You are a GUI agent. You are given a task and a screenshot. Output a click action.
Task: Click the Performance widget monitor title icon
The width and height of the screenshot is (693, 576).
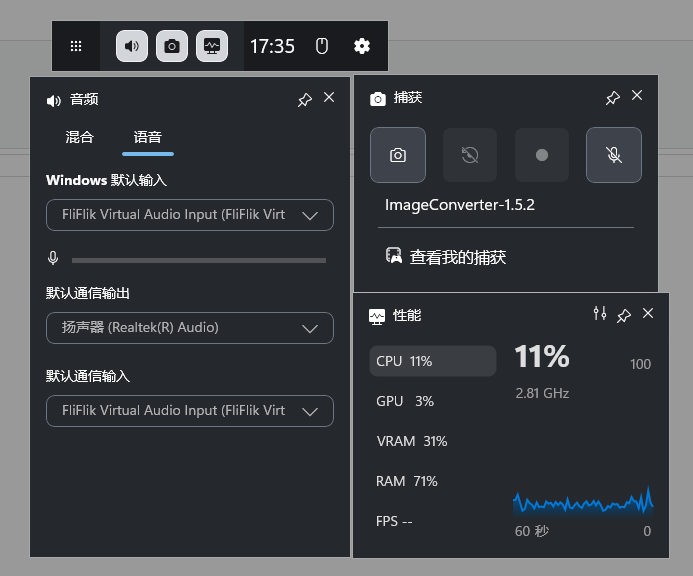point(377,317)
